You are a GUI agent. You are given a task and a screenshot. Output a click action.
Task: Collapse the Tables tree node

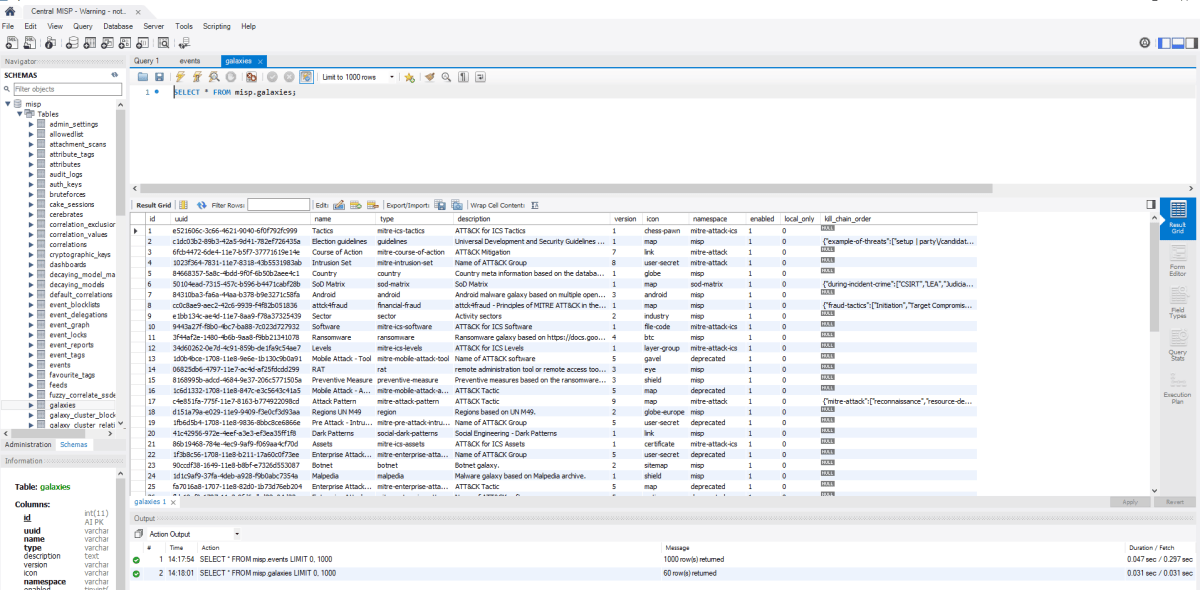[20, 114]
